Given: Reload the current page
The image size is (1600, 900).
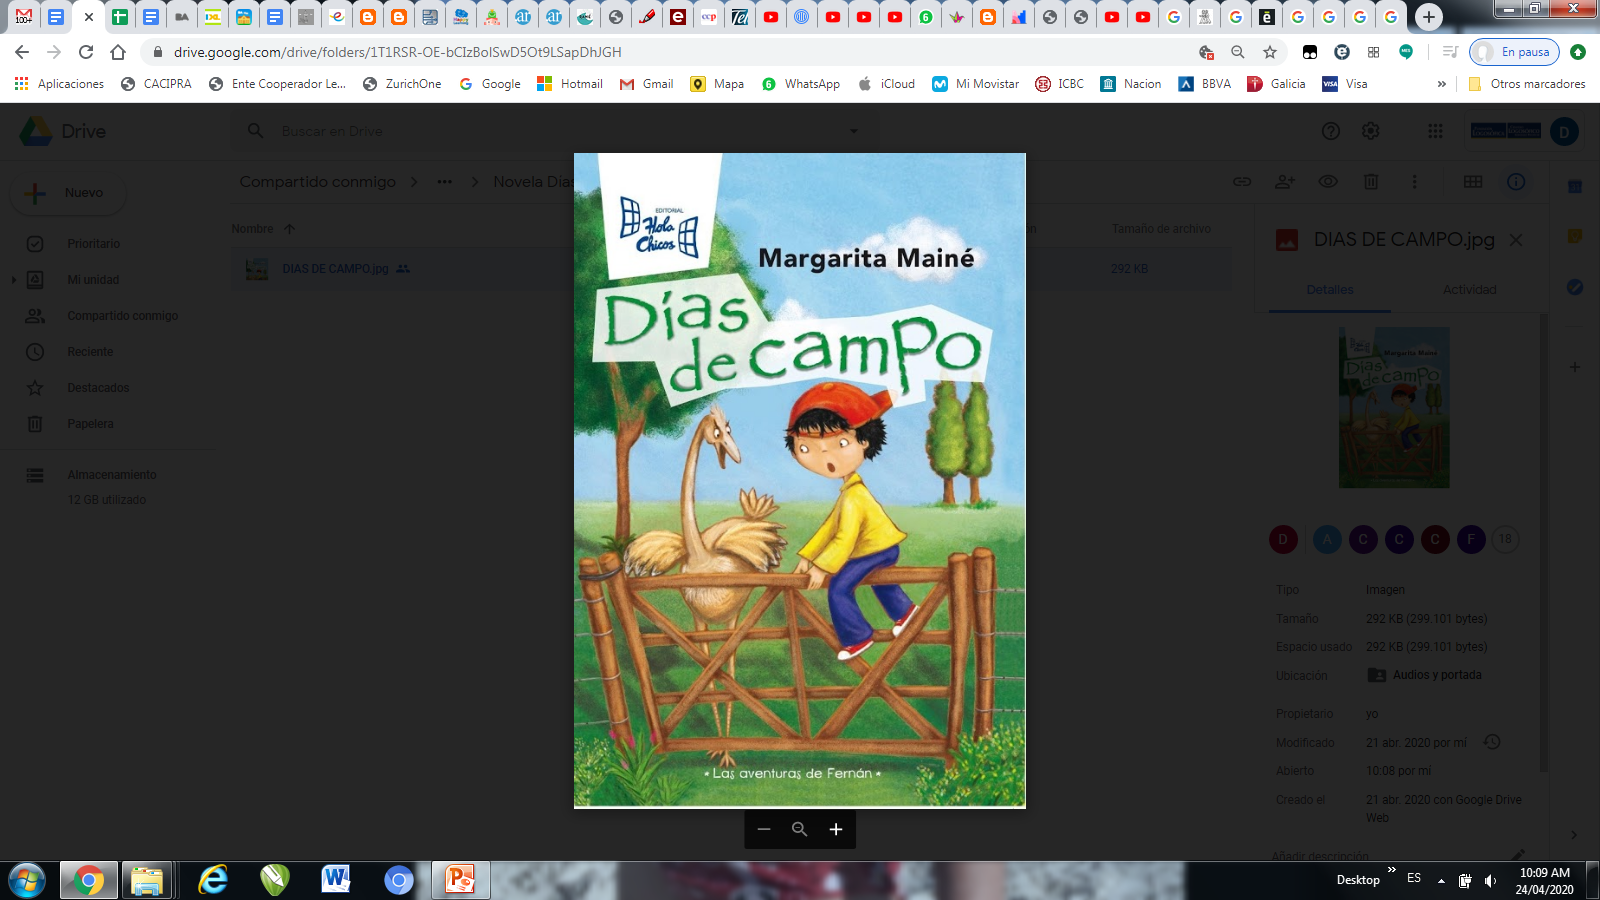Looking at the screenshot, I should tap(86, 52).
